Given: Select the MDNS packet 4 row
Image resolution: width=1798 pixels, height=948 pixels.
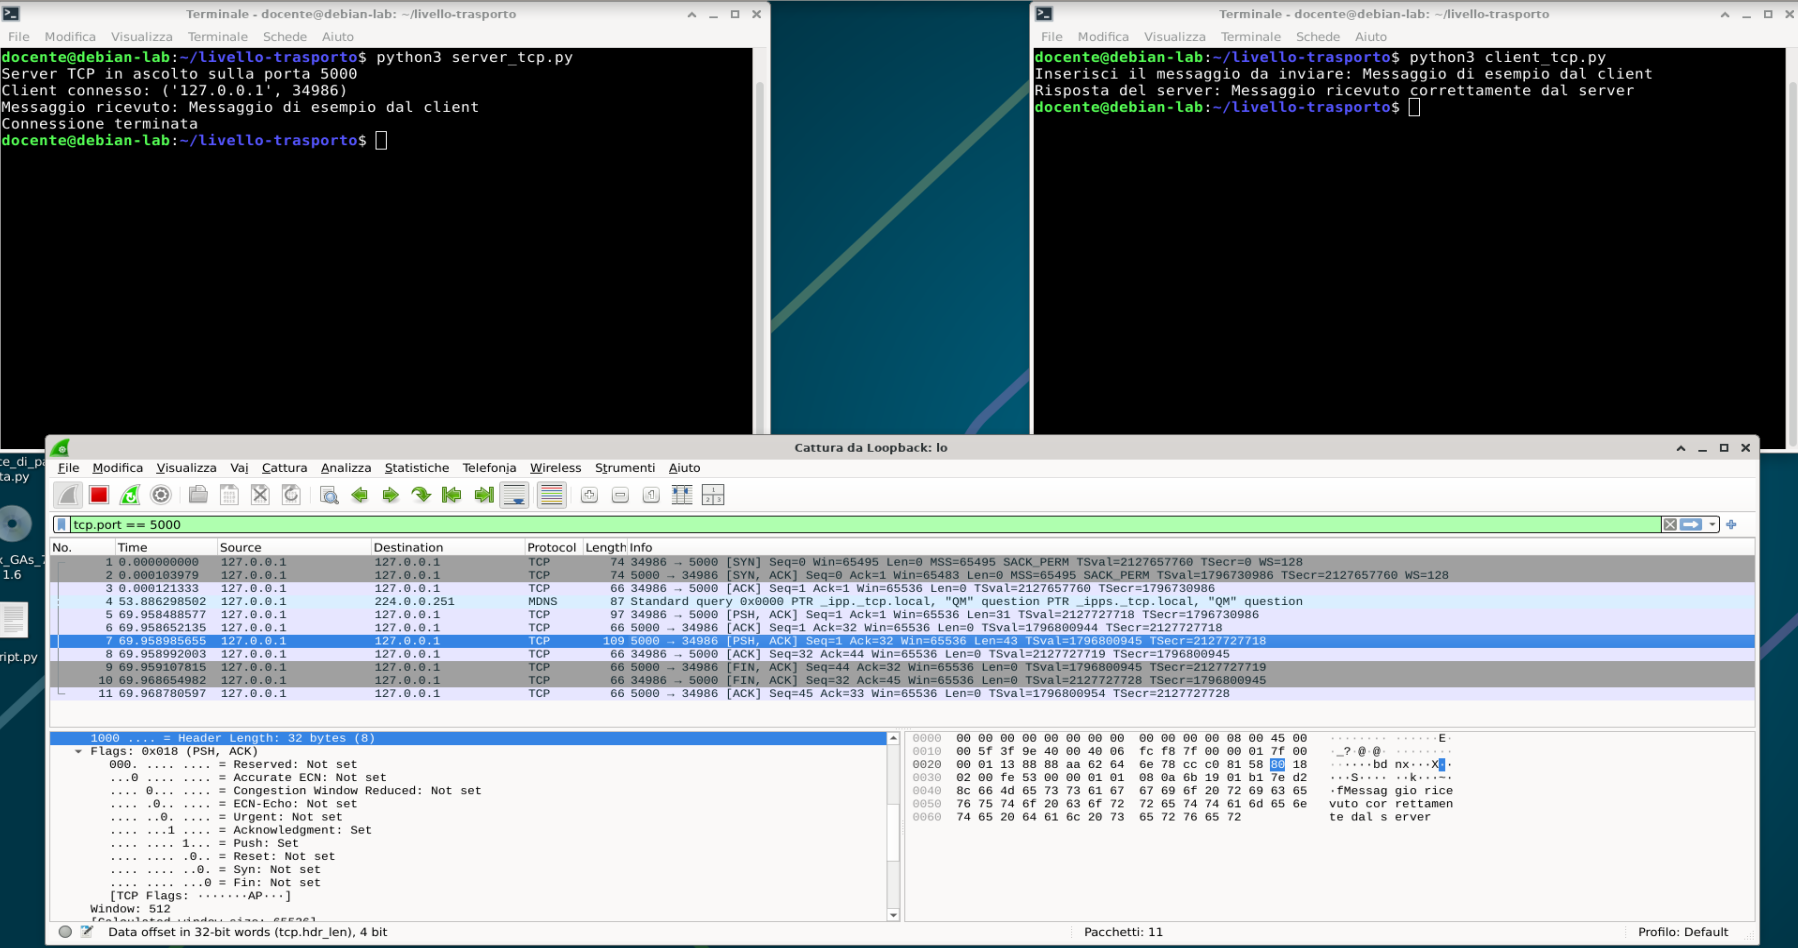Looking at the screenshot, I should tap(902, 601).
